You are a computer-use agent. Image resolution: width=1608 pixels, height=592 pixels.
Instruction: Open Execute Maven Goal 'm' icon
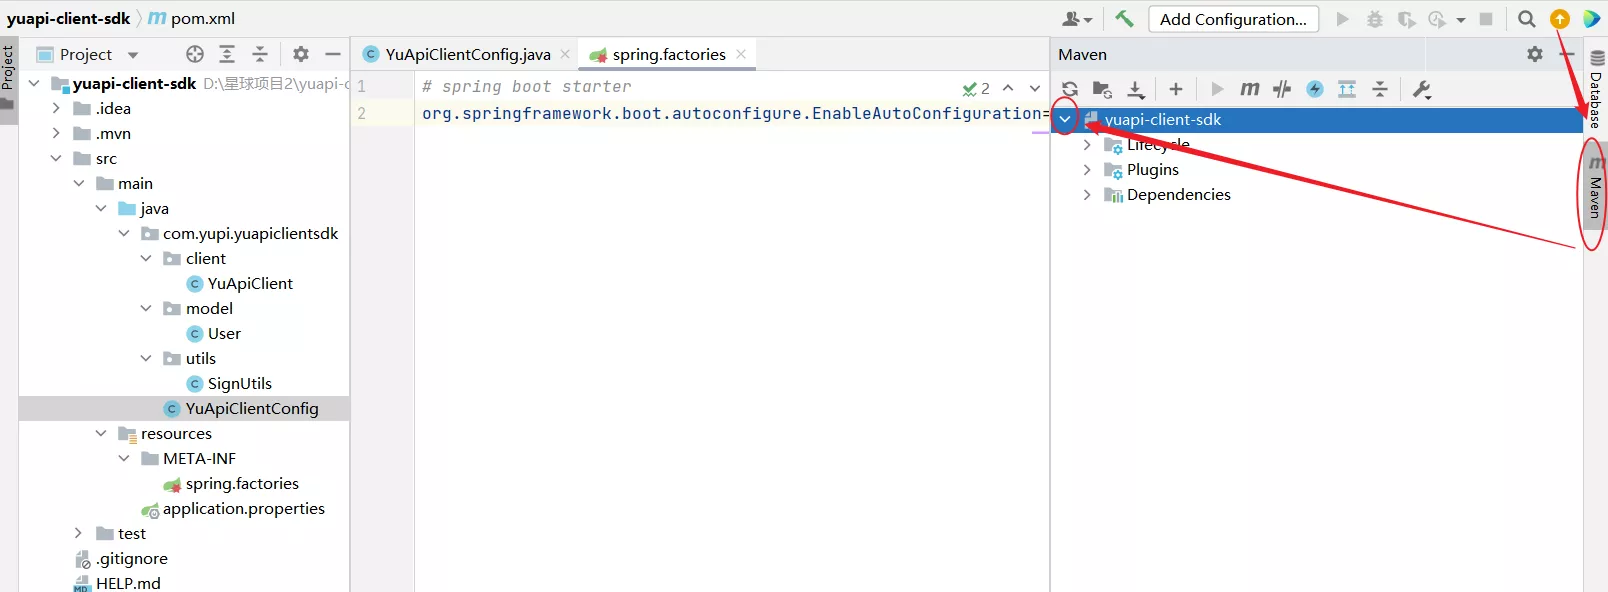(1250, 89)
